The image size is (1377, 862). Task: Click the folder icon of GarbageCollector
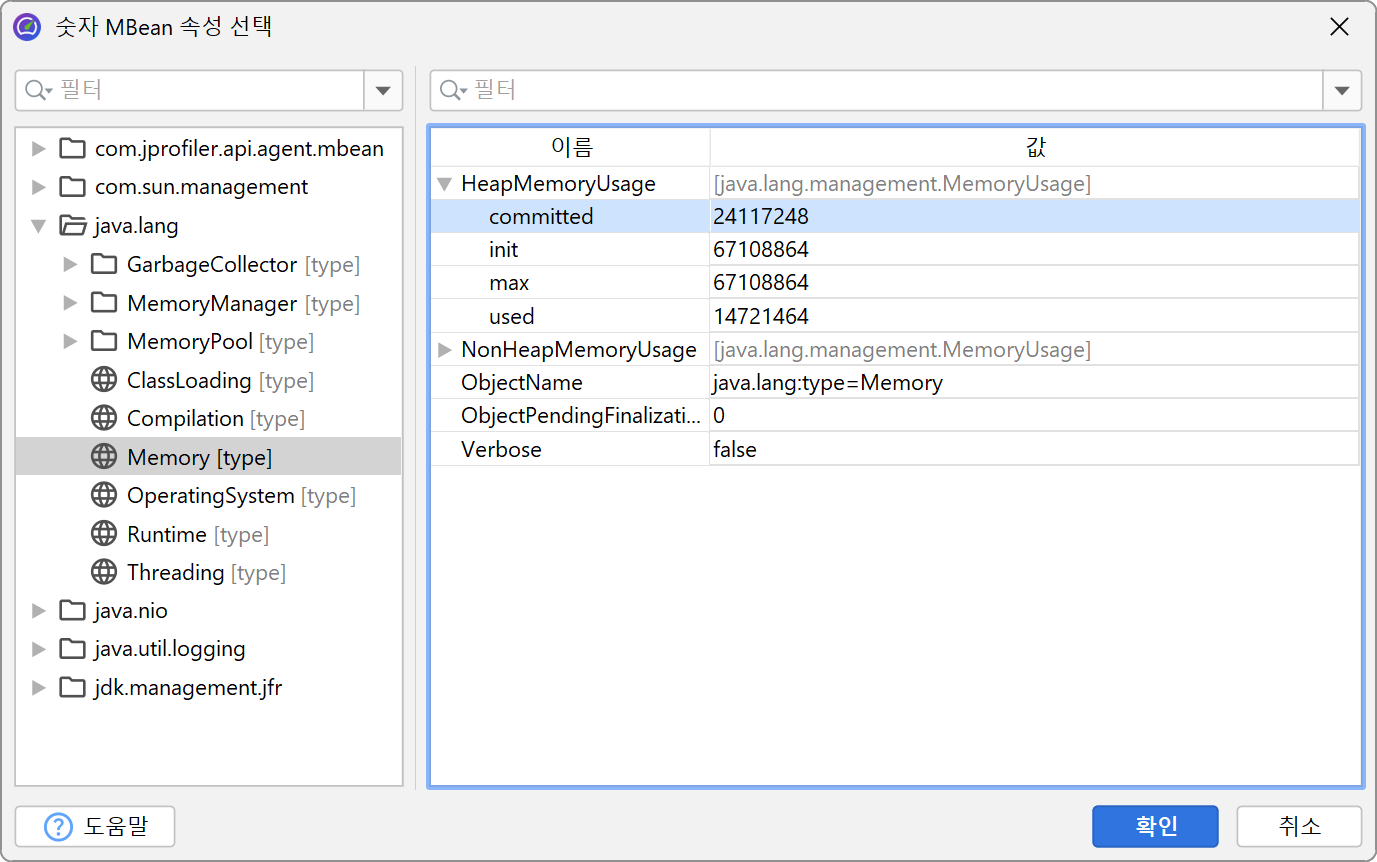[103, 265]
